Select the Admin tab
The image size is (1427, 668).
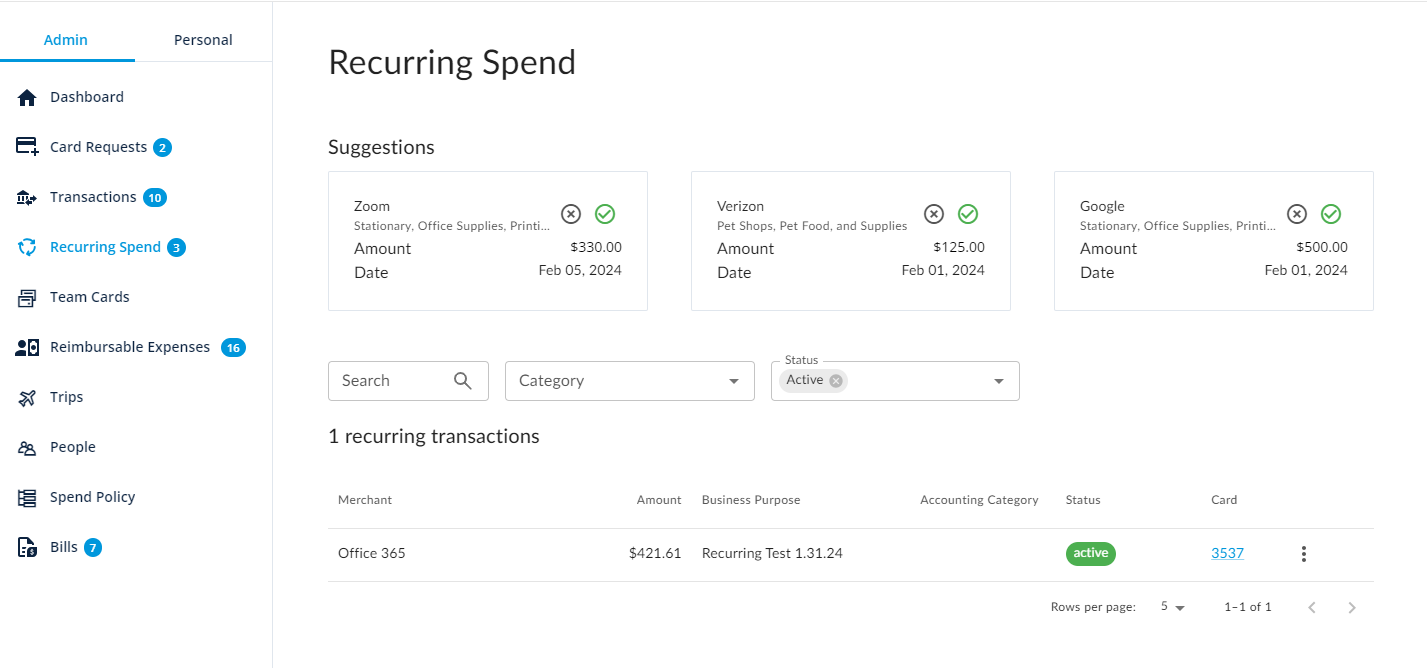[65, 39]
